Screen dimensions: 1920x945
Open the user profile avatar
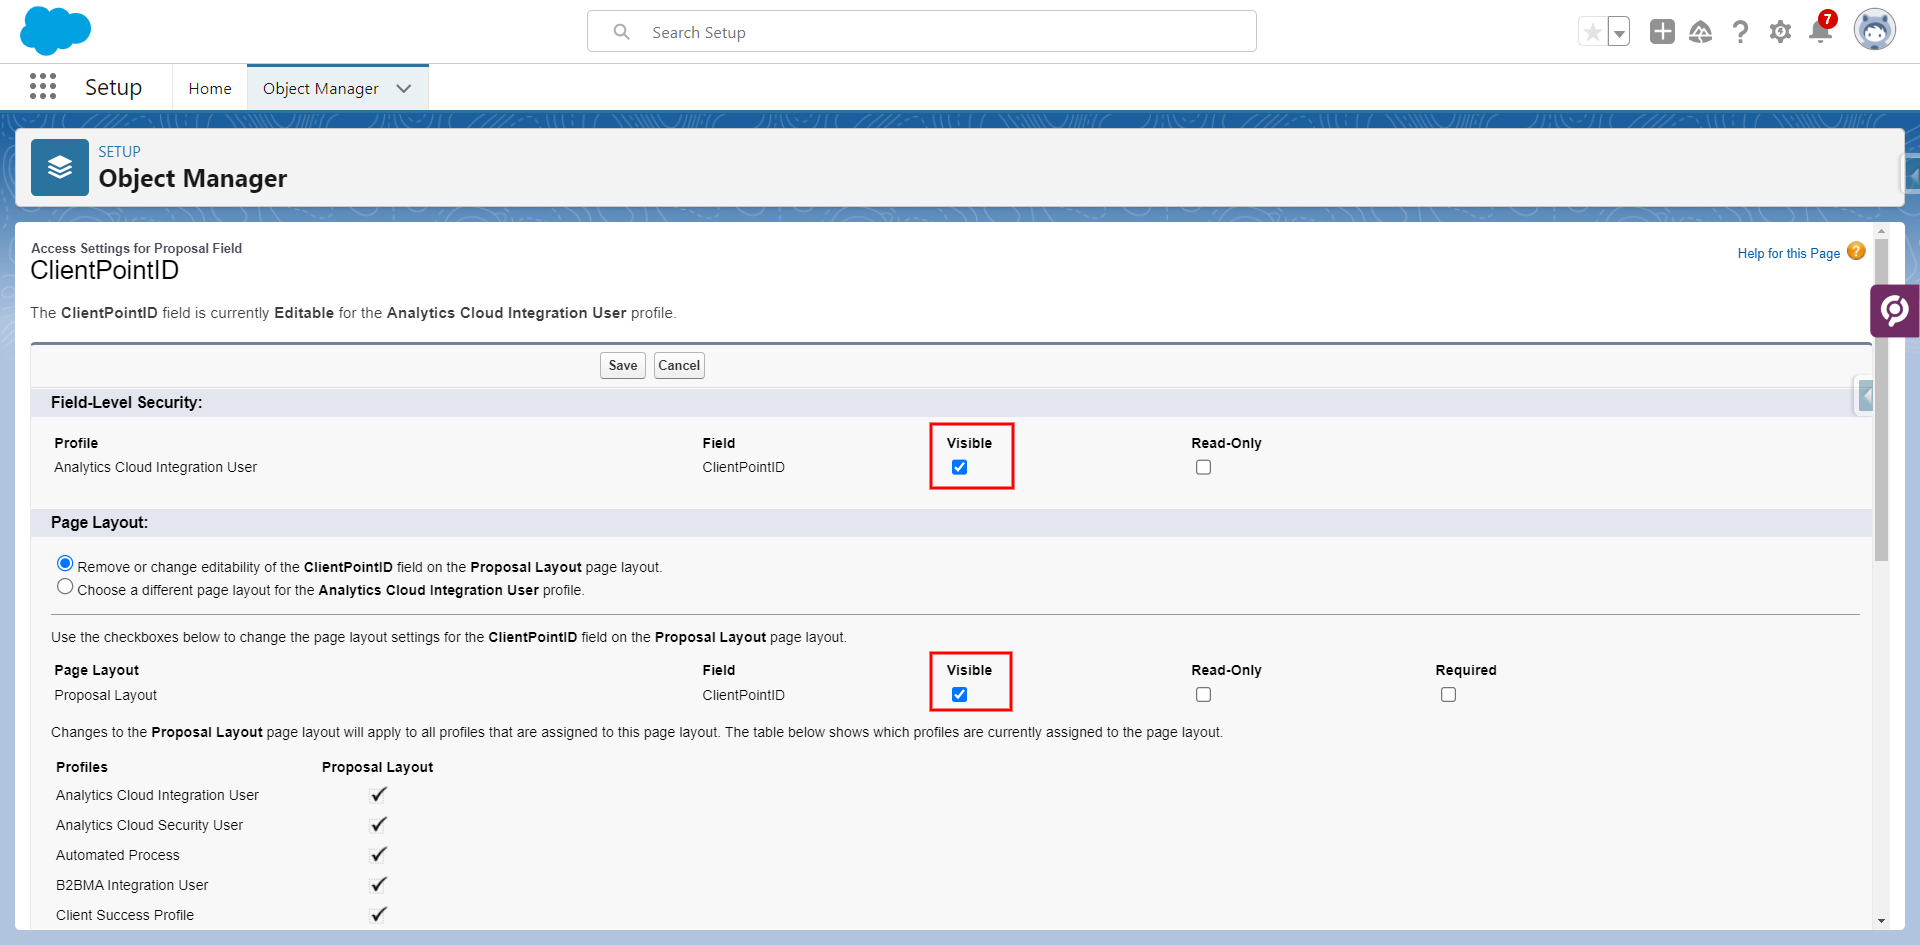coord(1874,31)
